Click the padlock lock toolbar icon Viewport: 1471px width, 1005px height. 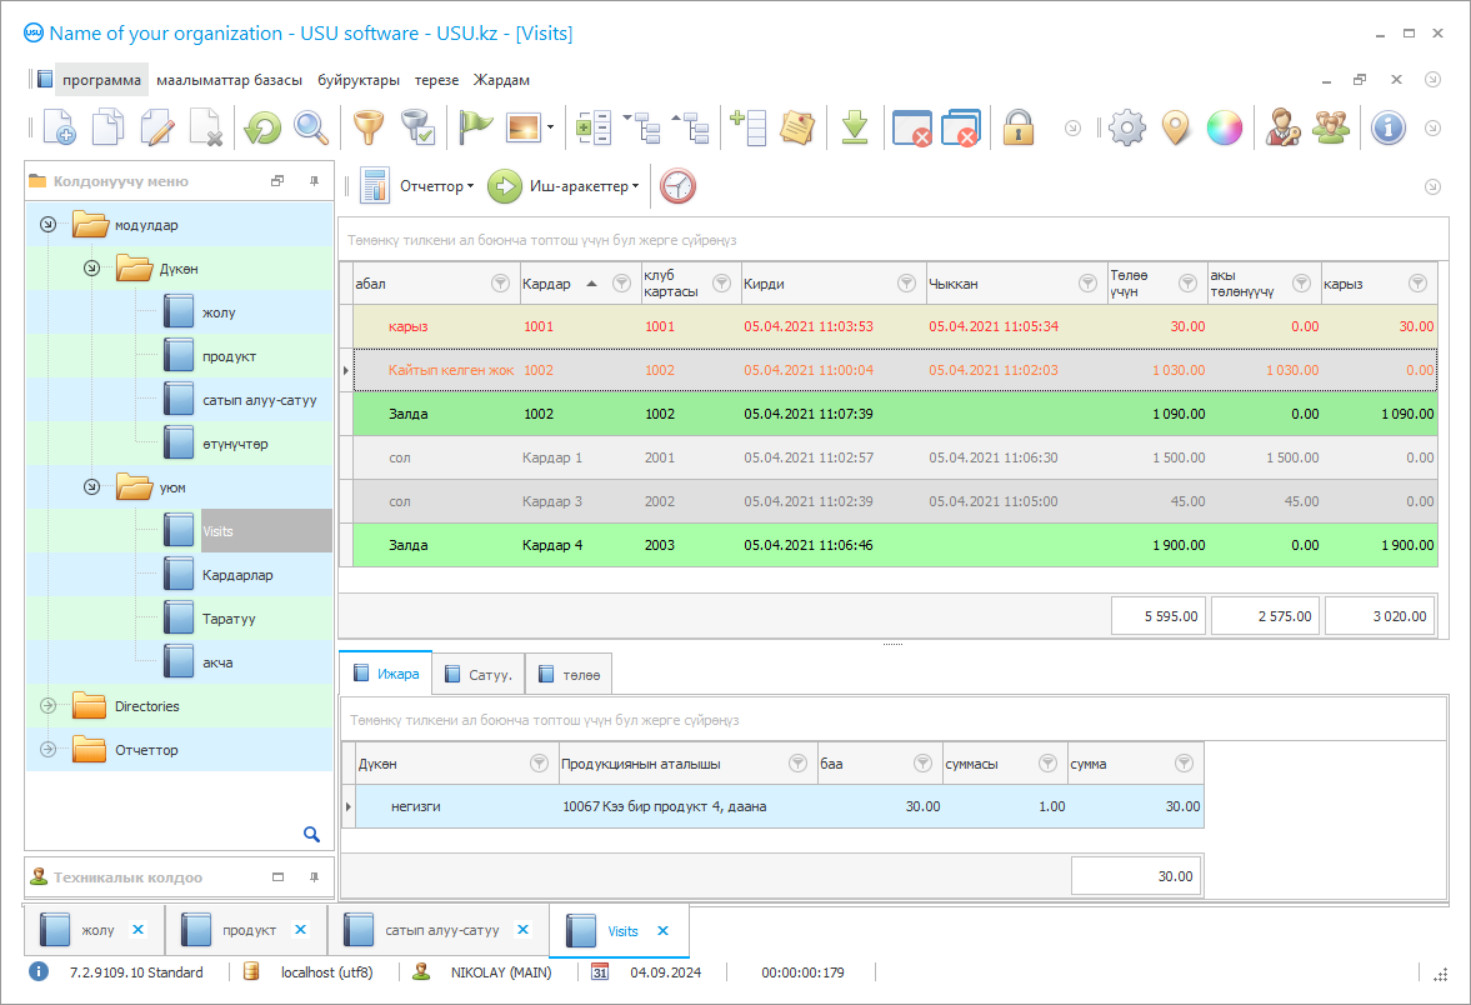(x=1018, y=128)
